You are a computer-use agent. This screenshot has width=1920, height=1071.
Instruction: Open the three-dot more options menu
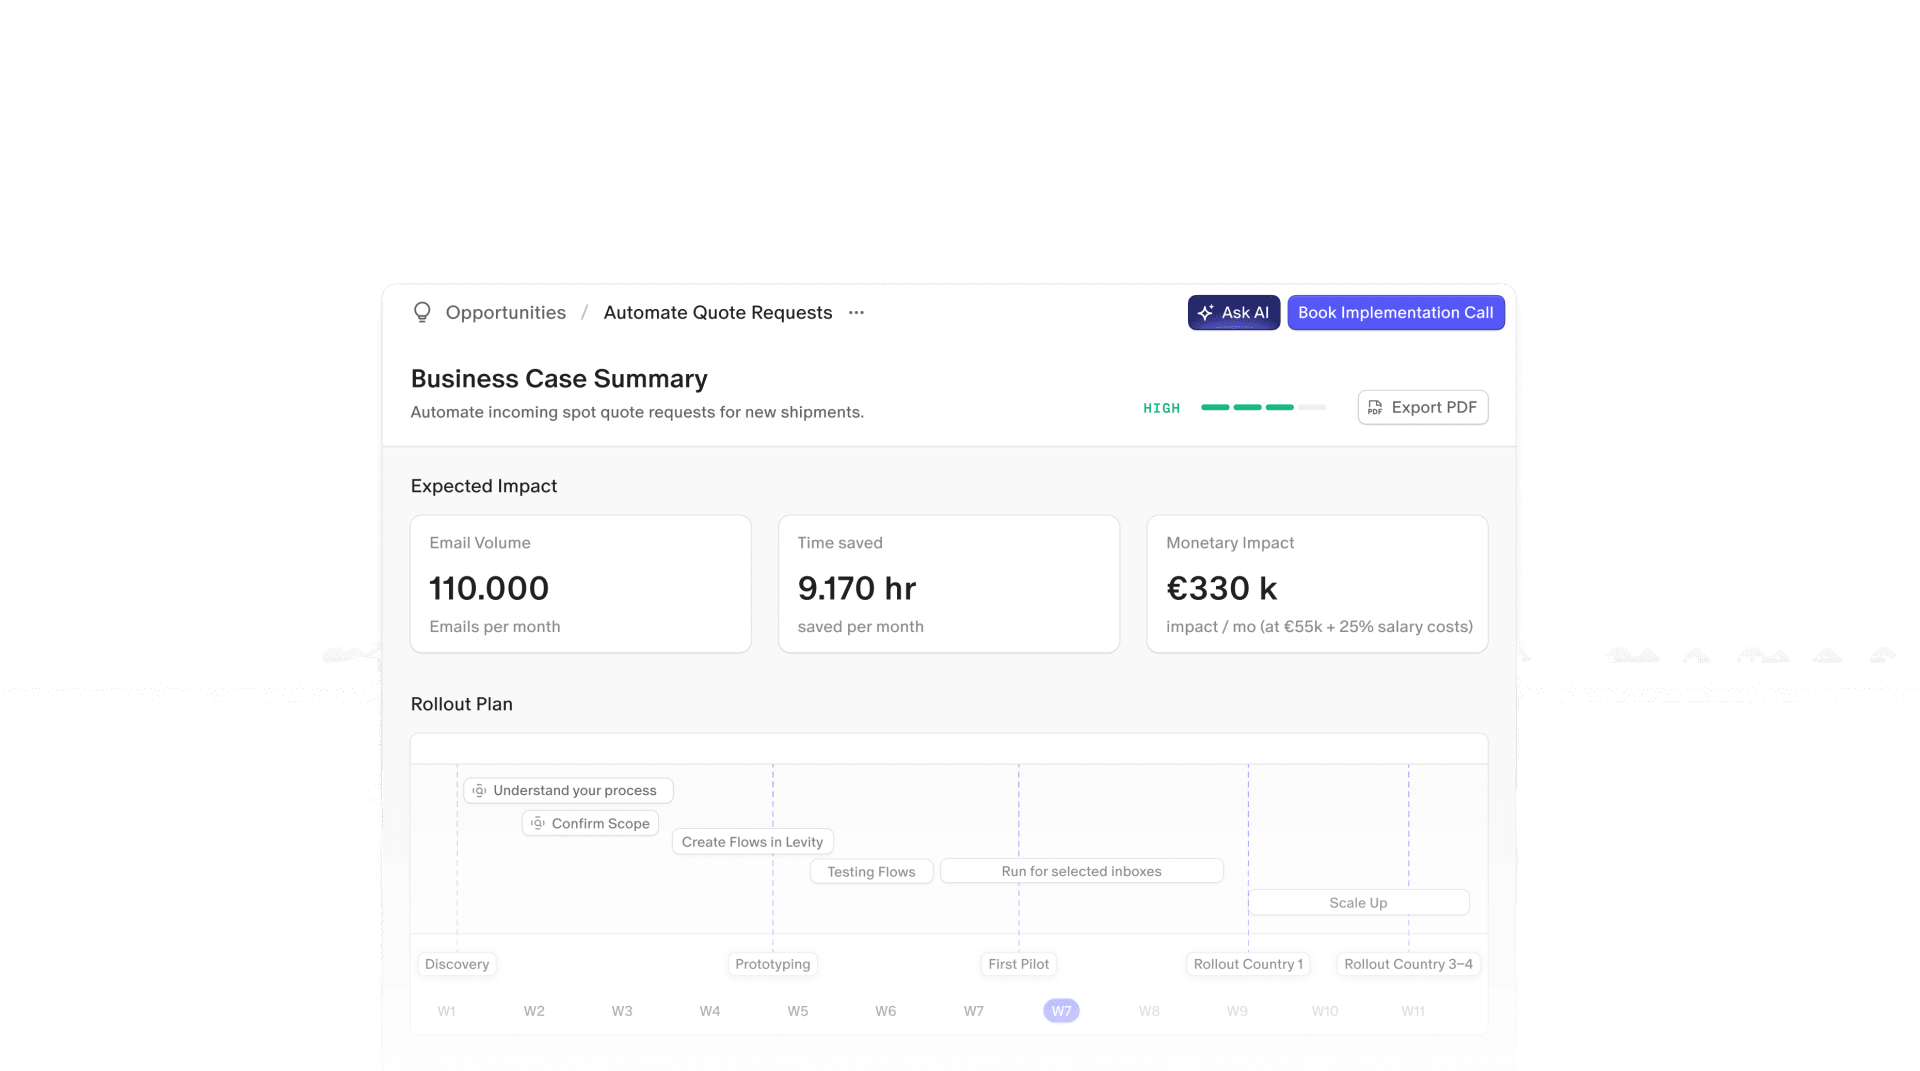click(x=856, y=313)
